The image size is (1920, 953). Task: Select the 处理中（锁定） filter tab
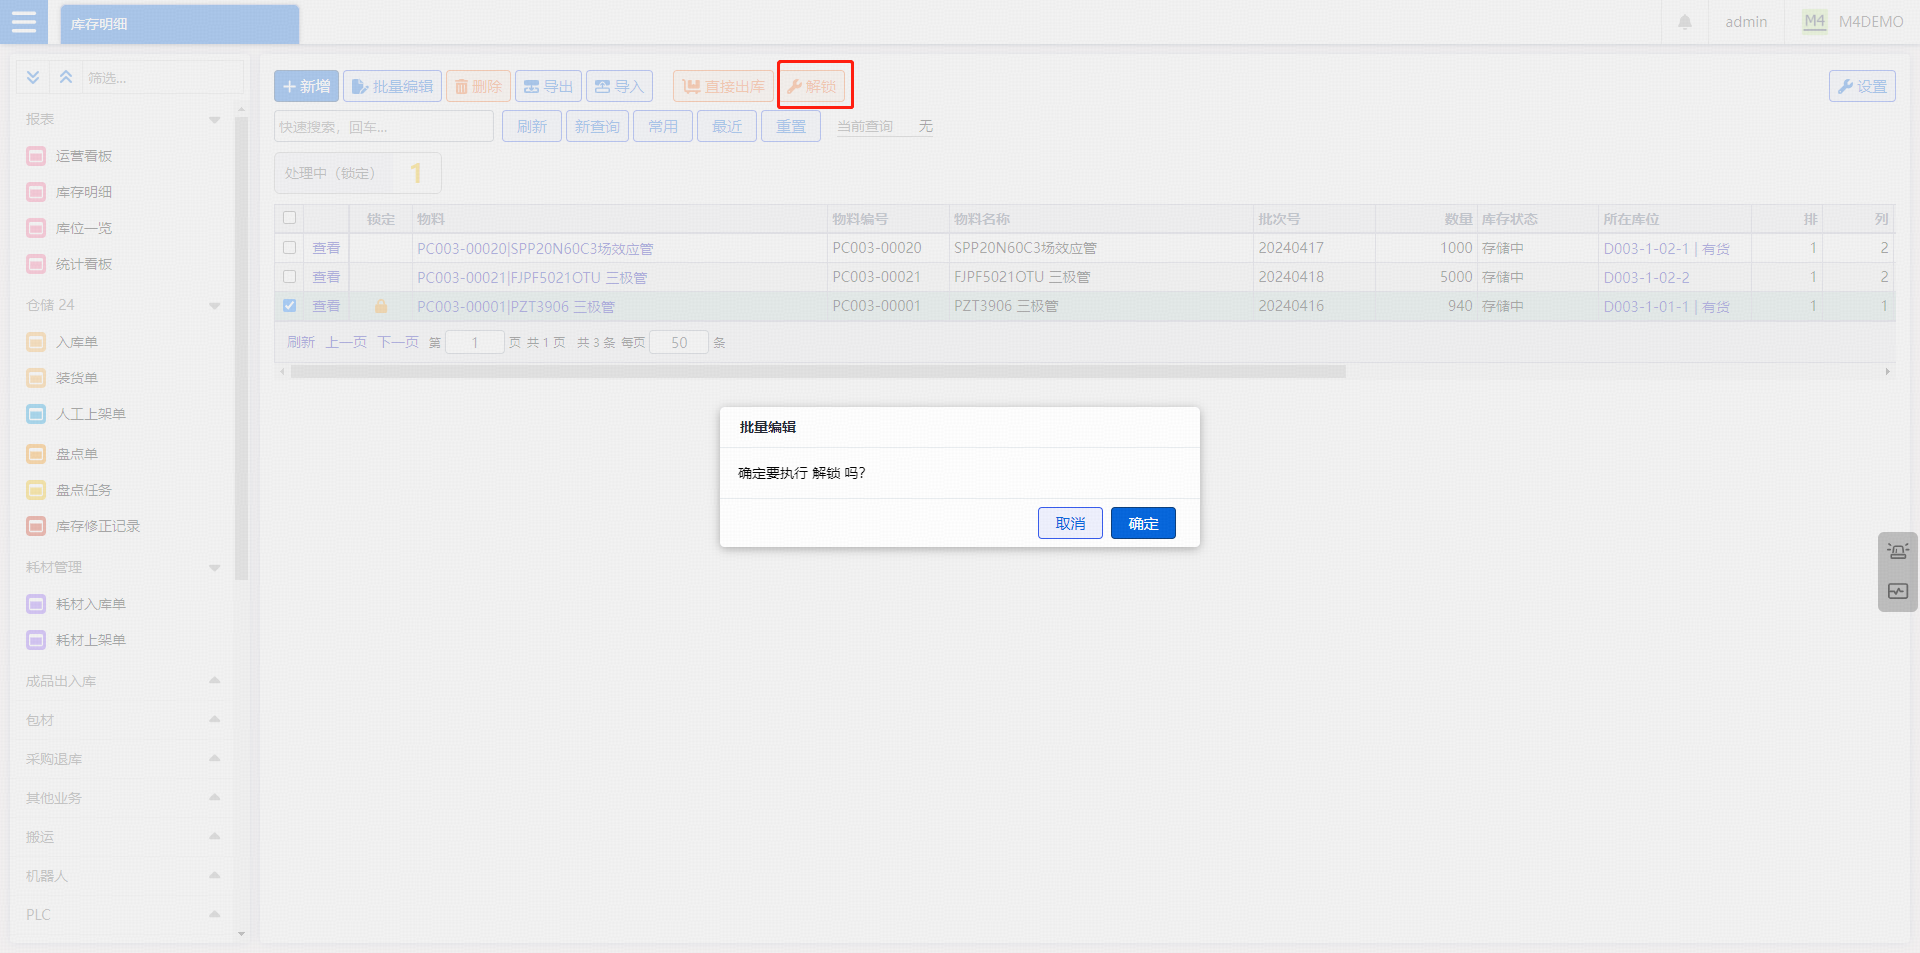(358, 173)
